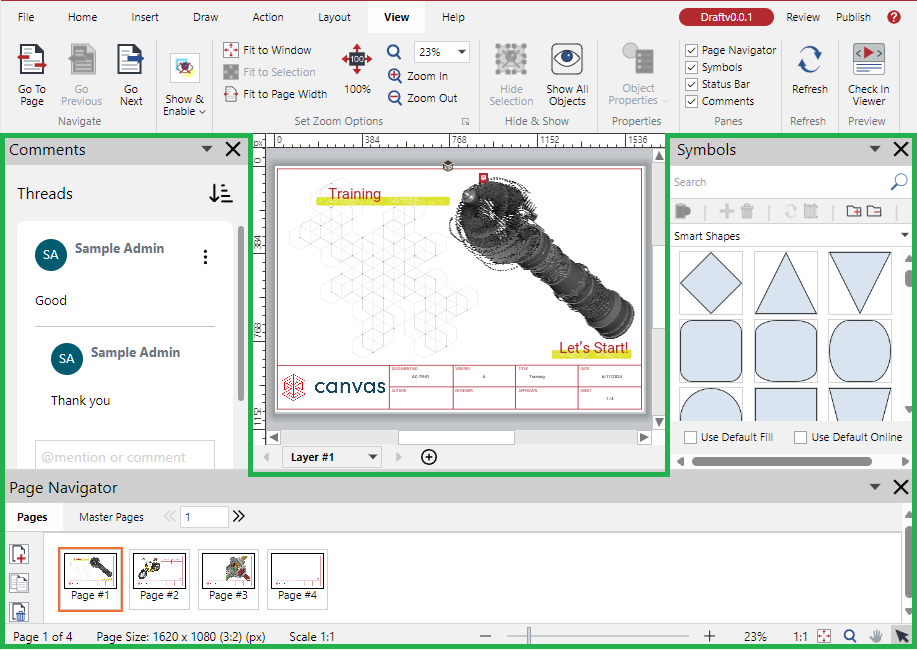Viewport: 917px width, 650px height.
Task: Toggle the Status Bar checkbox
Action: [692, 84]
